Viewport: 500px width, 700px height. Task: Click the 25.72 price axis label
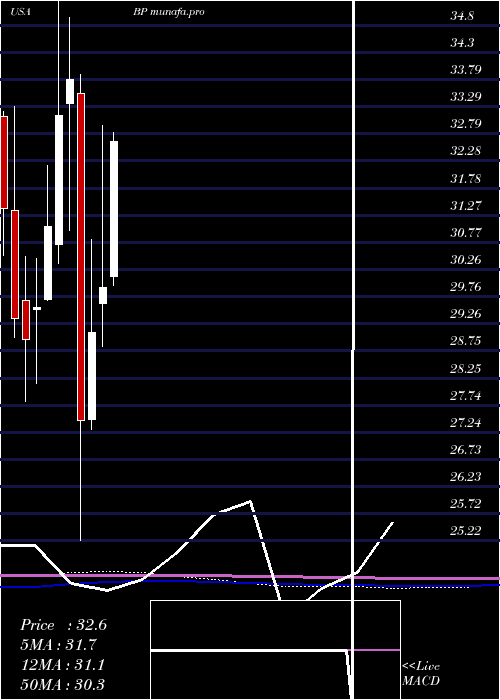(x=466, y=504)
